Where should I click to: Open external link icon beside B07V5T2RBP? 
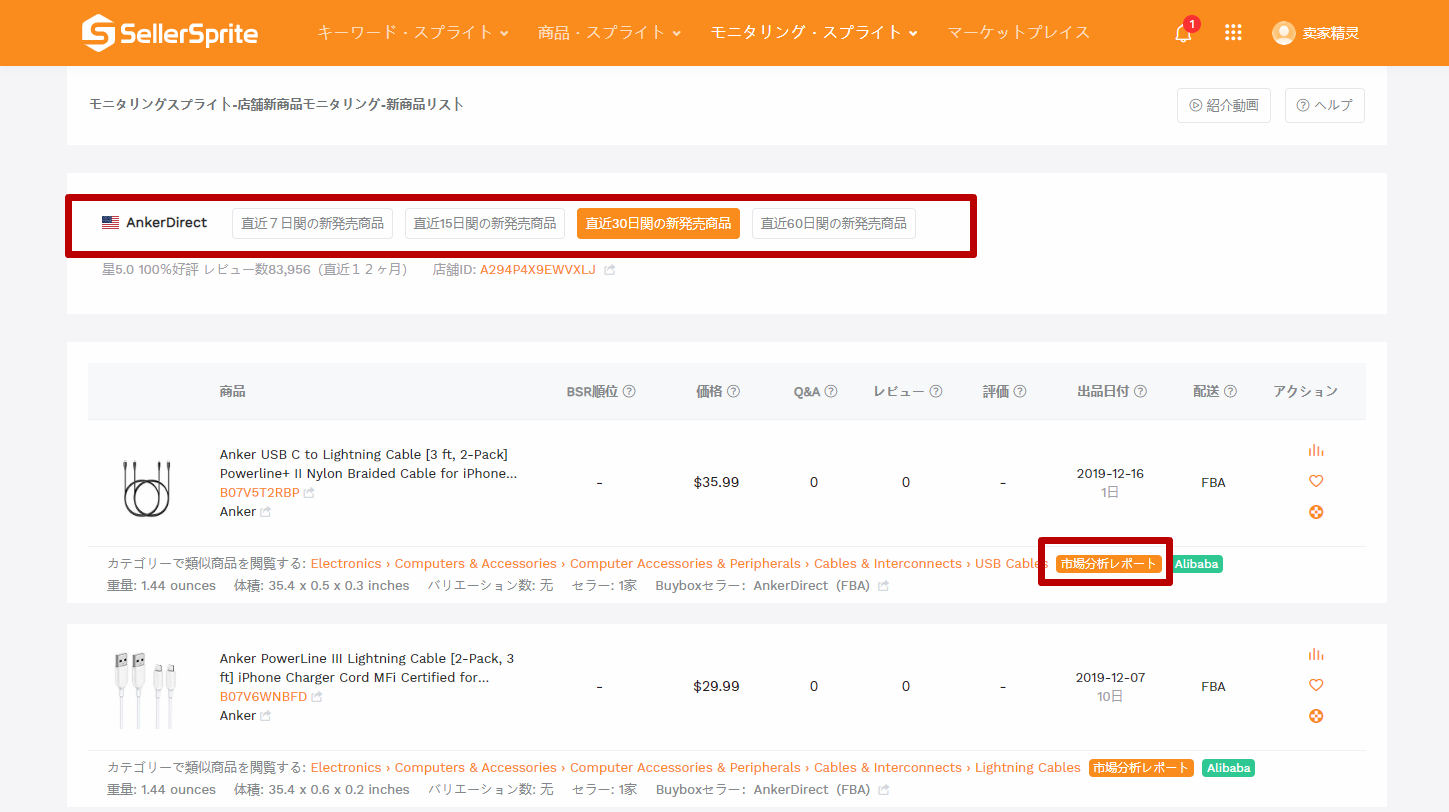coord(309,493)
